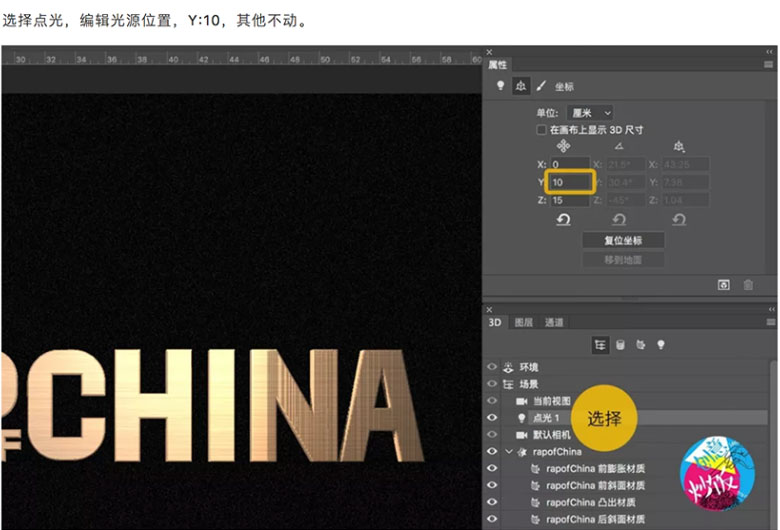Image resolution: width=780 pixels, height=530 pixels.
Task: Enable 在画布上显示 3D 尺寸 checkbox
Action: pyautogui.click(x=541, y=130)
